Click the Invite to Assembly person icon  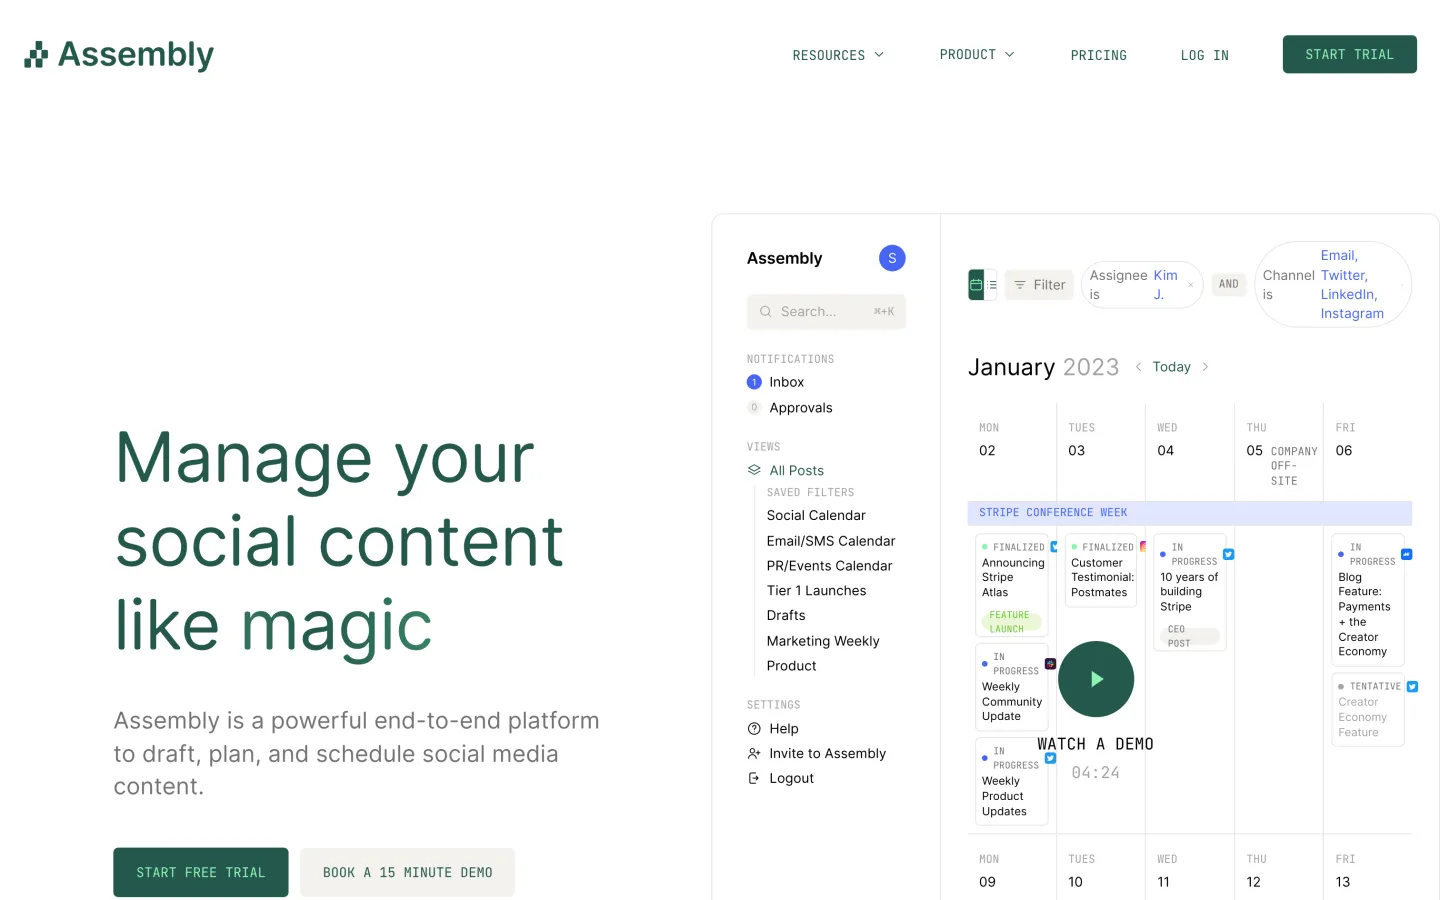click(x=754, y=754)
